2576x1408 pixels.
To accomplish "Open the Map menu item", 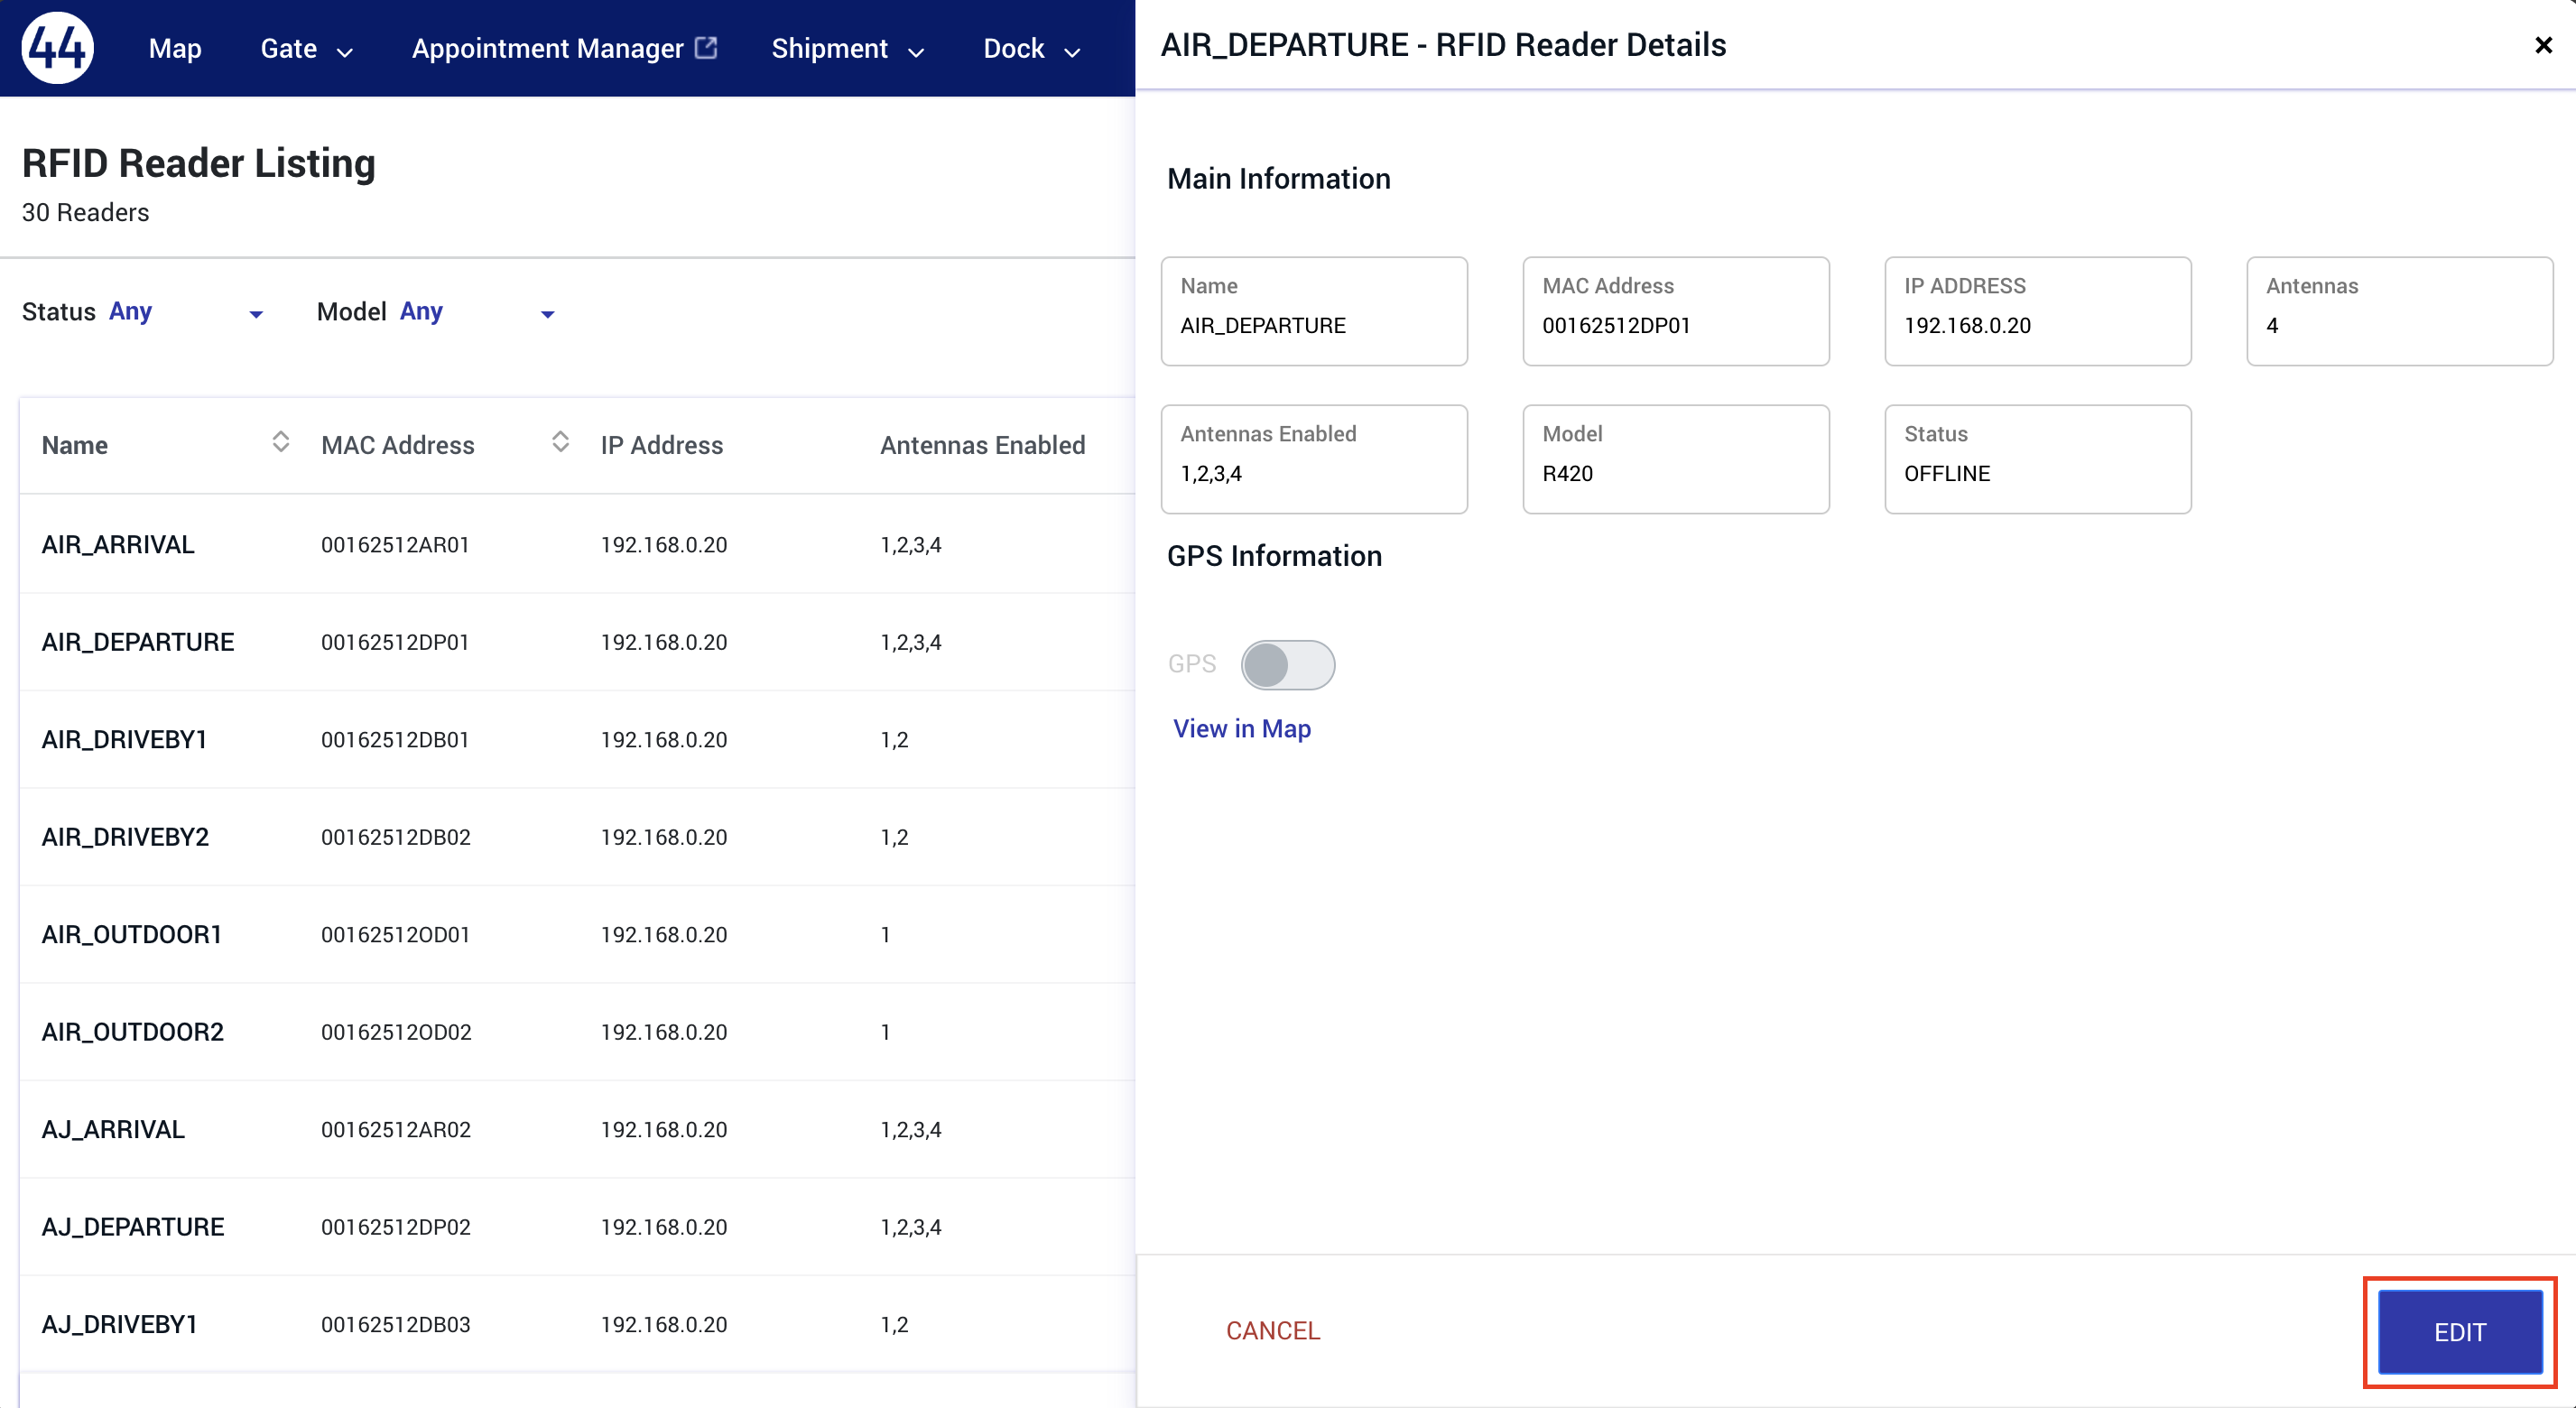I will pos(175,48).
